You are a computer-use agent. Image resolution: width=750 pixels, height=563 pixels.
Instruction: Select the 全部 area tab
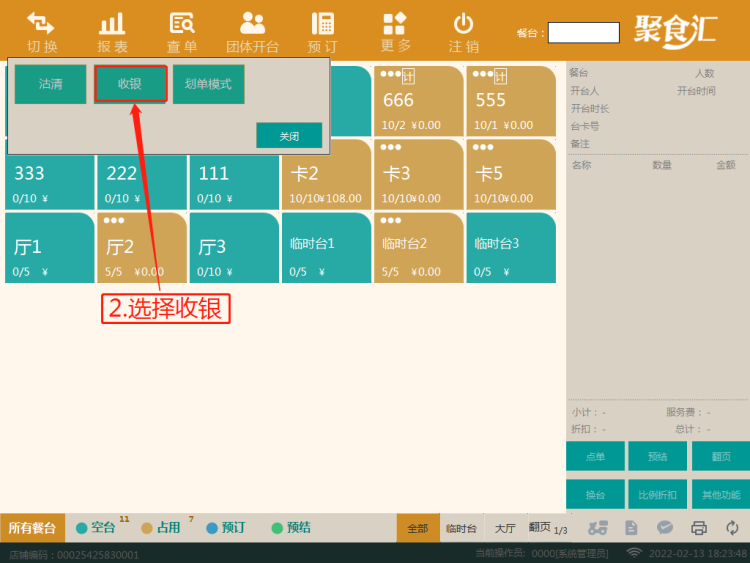[x=418, y=528]
